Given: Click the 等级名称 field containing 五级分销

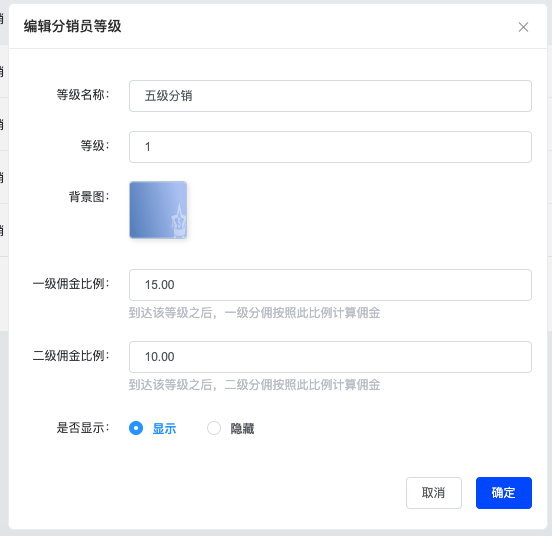Looking at the screenshot, I should point(330,96).
